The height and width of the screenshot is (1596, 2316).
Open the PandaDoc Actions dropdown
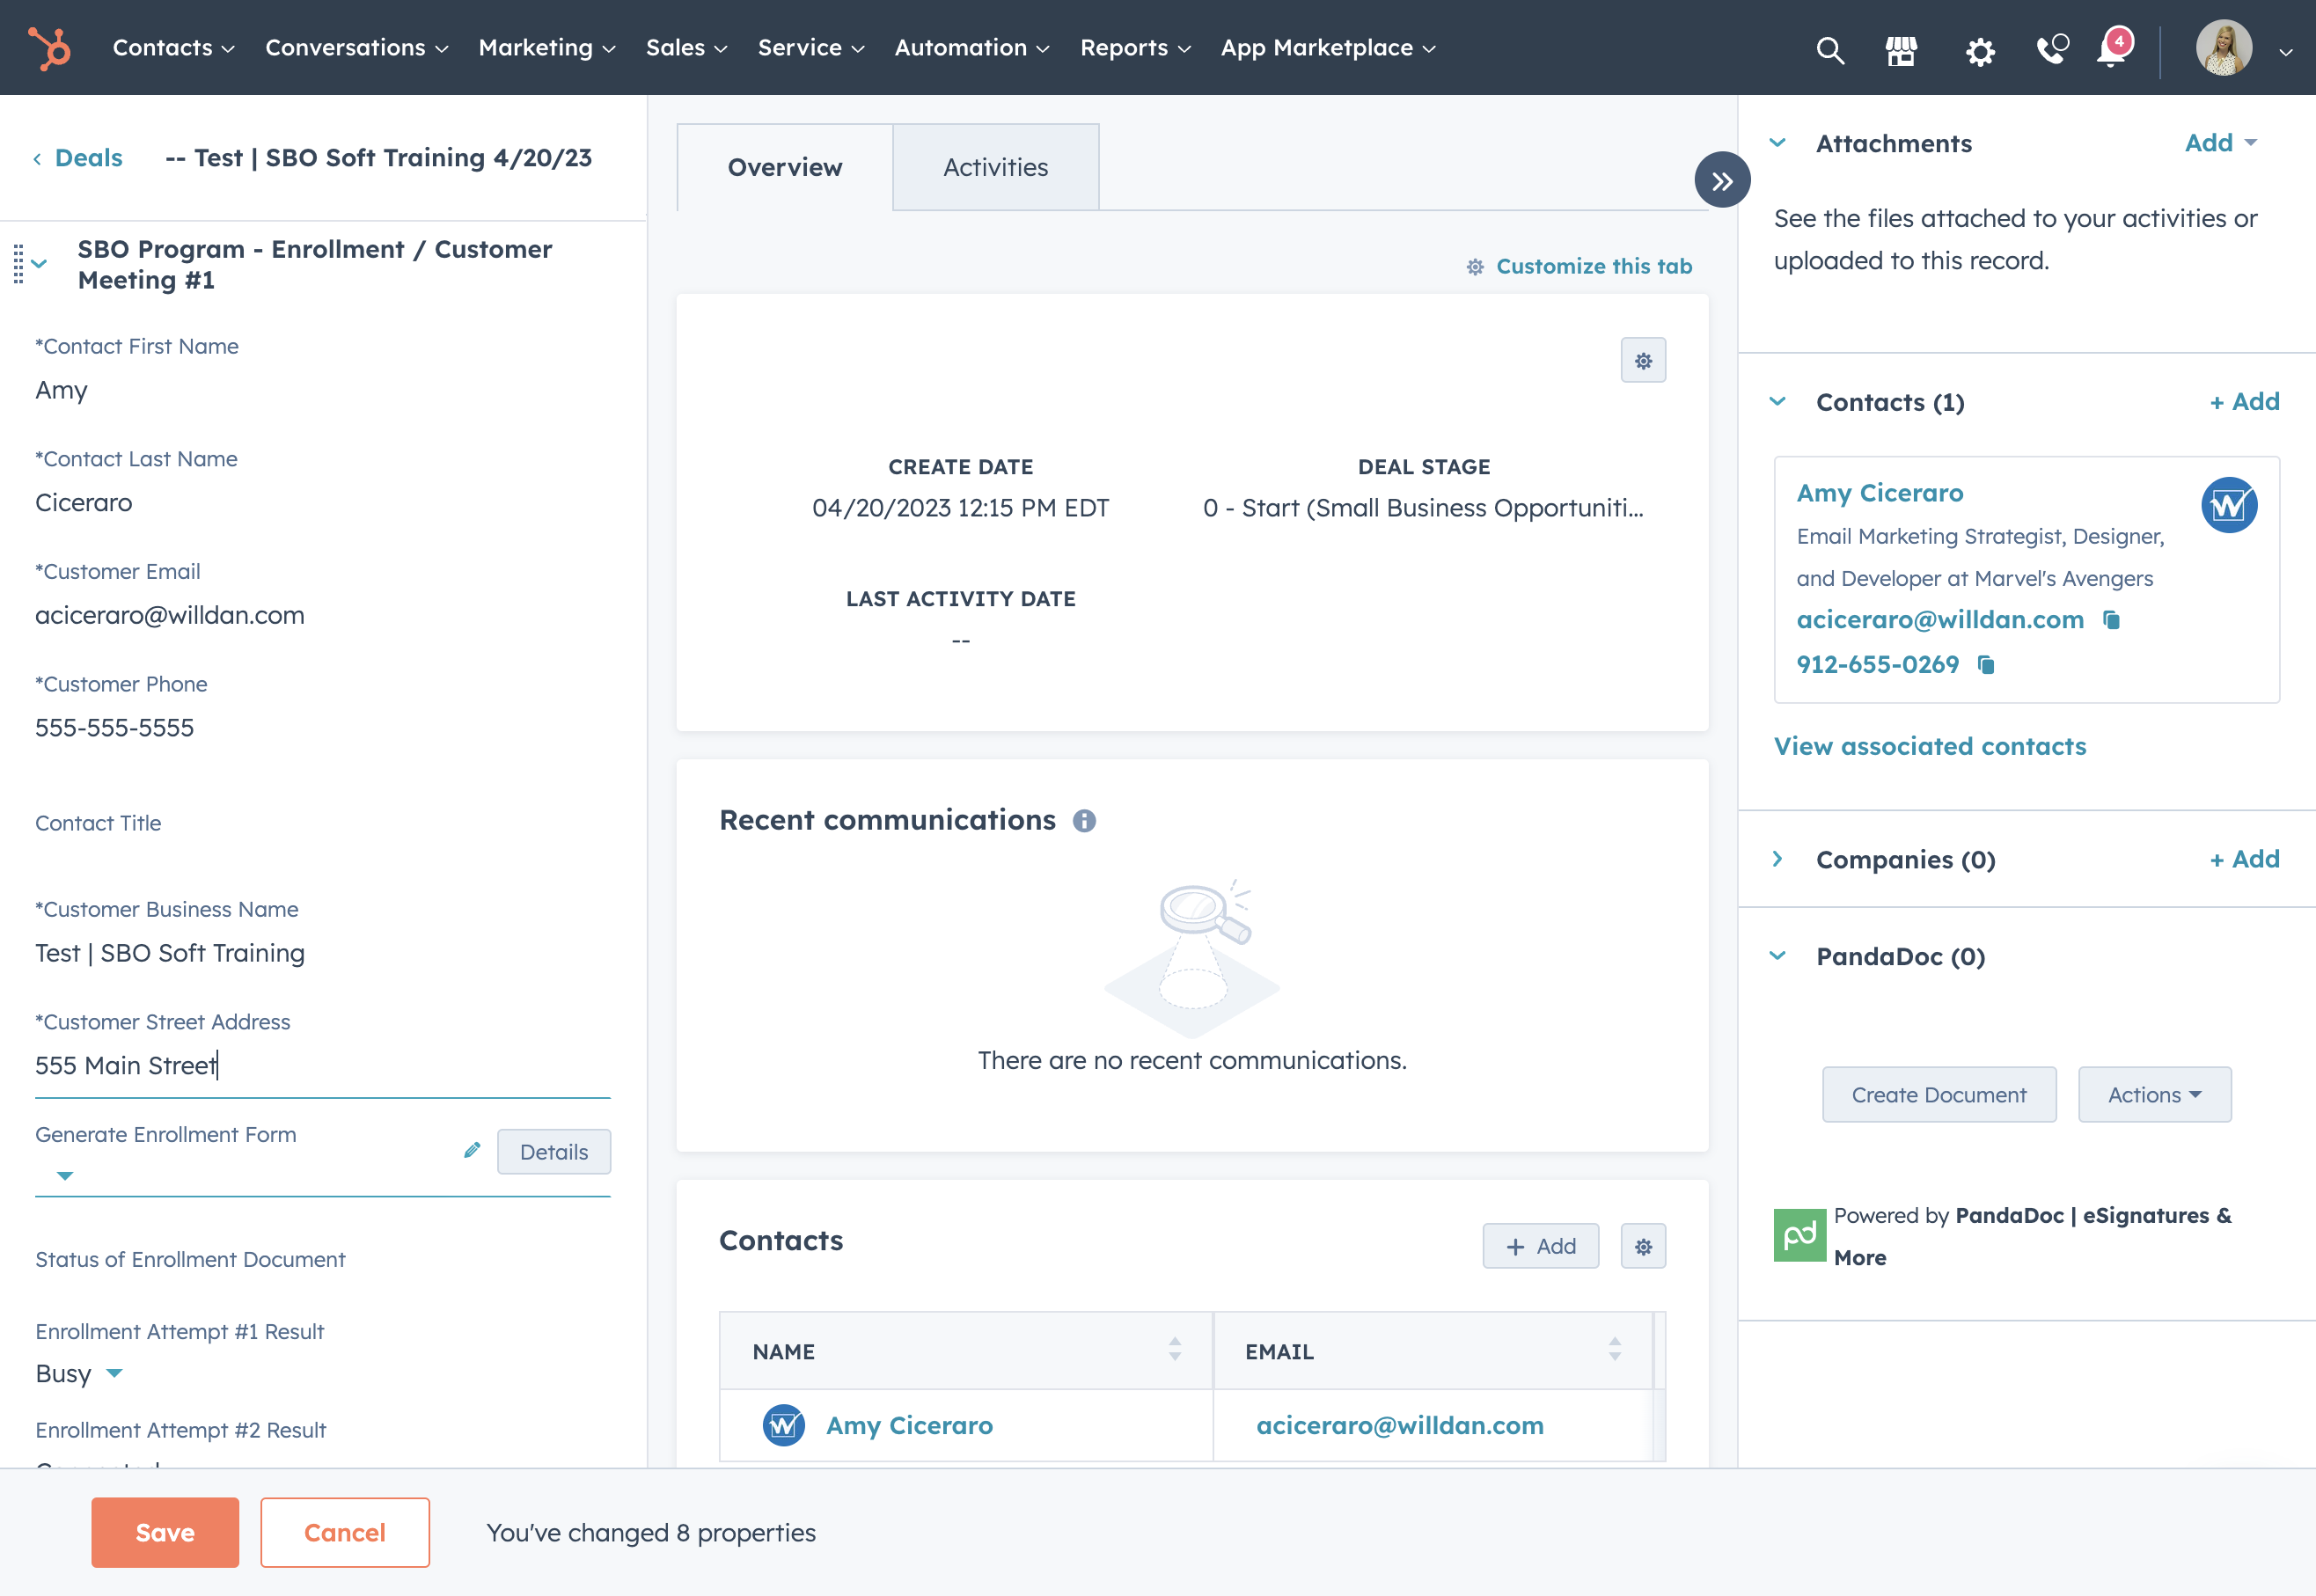click(2155, 1095)
